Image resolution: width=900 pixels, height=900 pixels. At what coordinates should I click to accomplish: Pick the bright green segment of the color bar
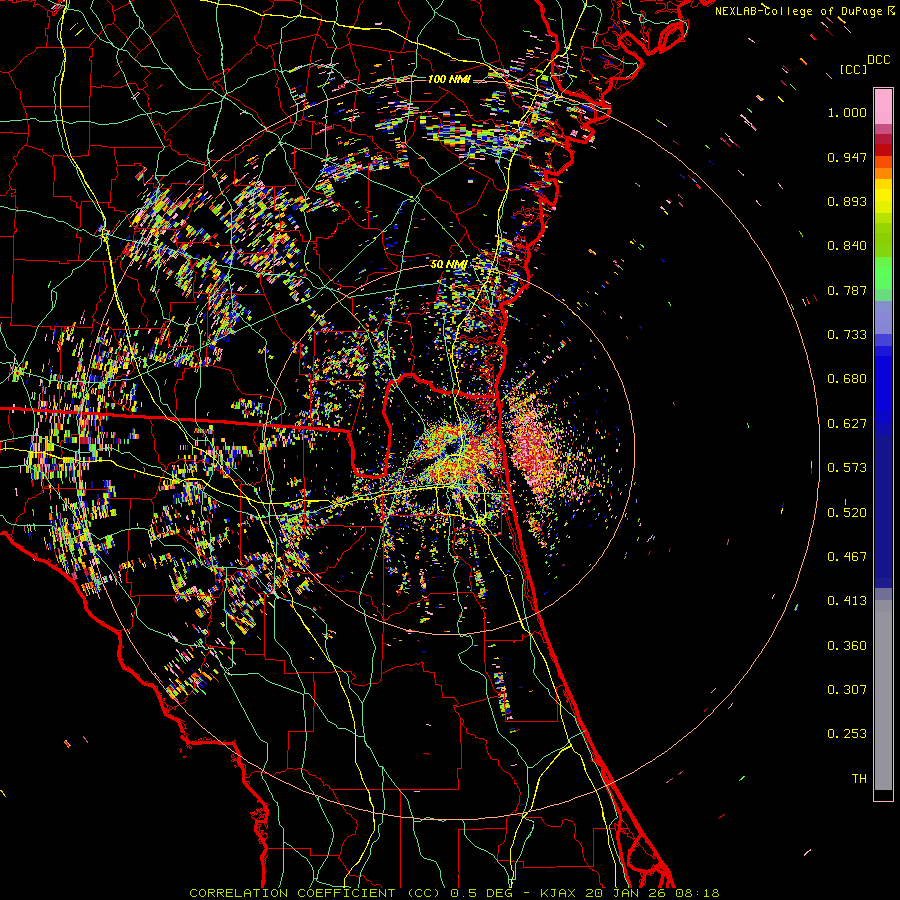pos(883,273)
